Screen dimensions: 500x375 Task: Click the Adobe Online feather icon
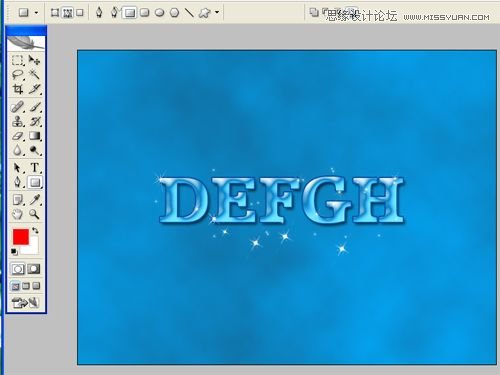tap(26, 43)
